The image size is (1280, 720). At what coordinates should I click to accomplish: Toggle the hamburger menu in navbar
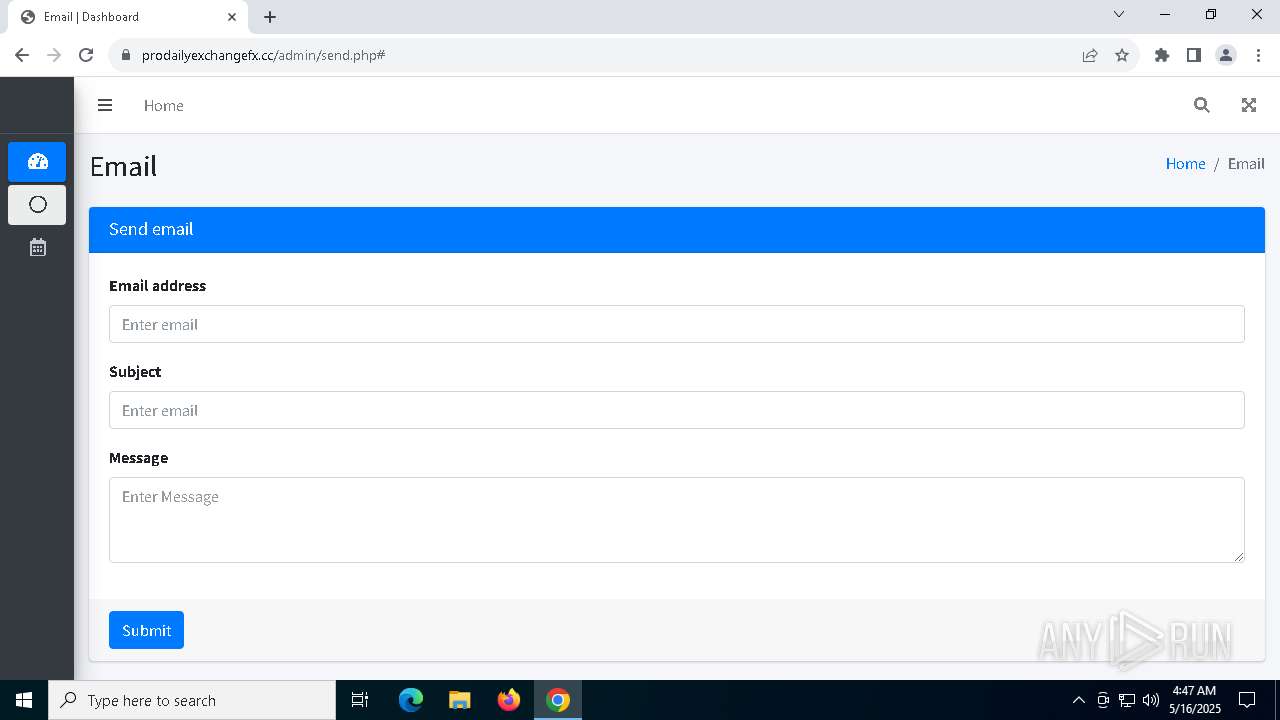105,105
